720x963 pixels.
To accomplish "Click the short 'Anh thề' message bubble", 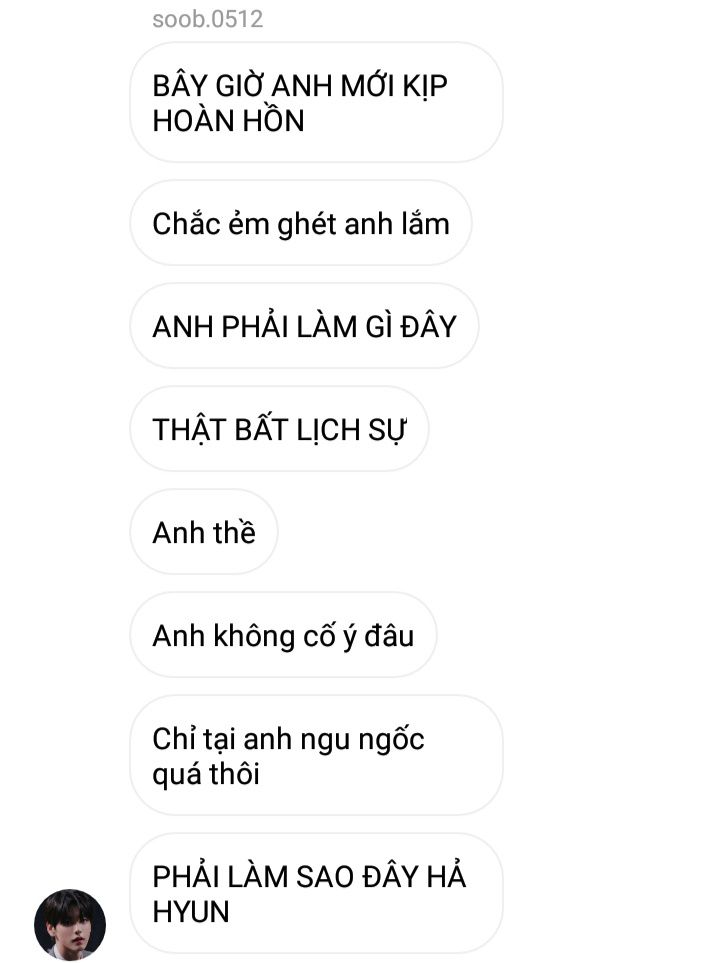I will [x=204, y=532].
